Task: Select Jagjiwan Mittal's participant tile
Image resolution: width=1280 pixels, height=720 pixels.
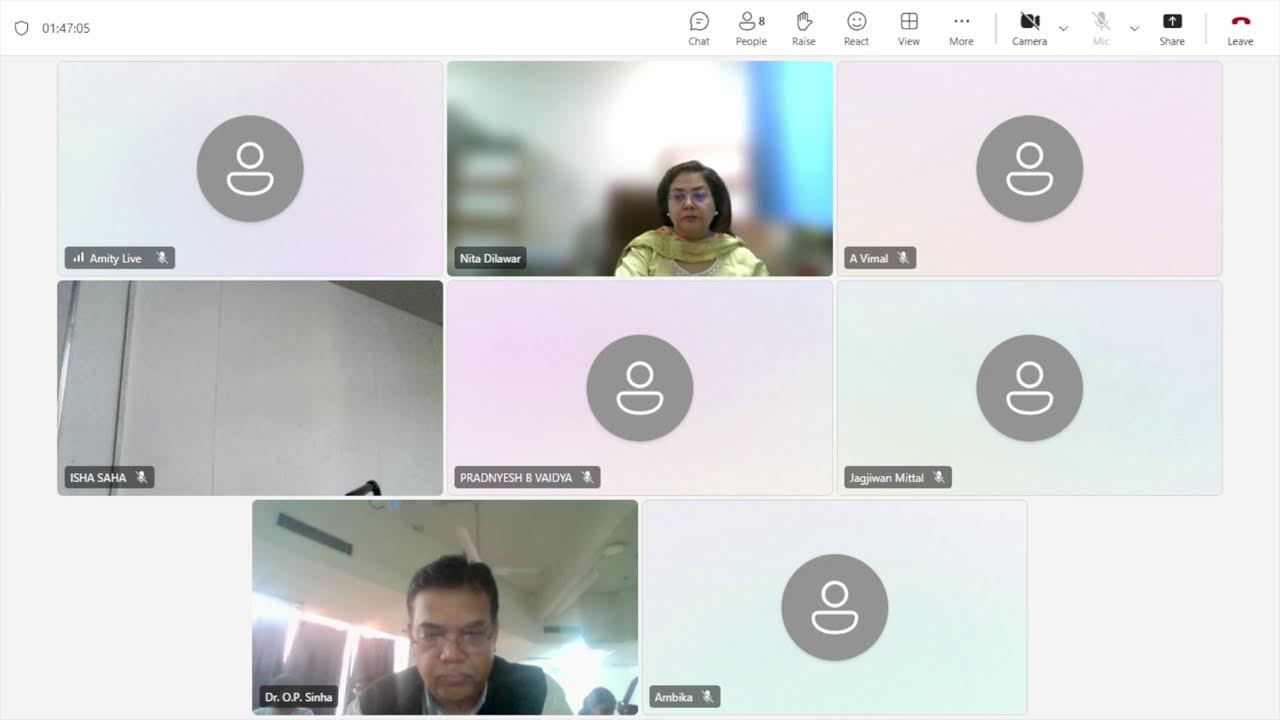Action: point(1029,388)
